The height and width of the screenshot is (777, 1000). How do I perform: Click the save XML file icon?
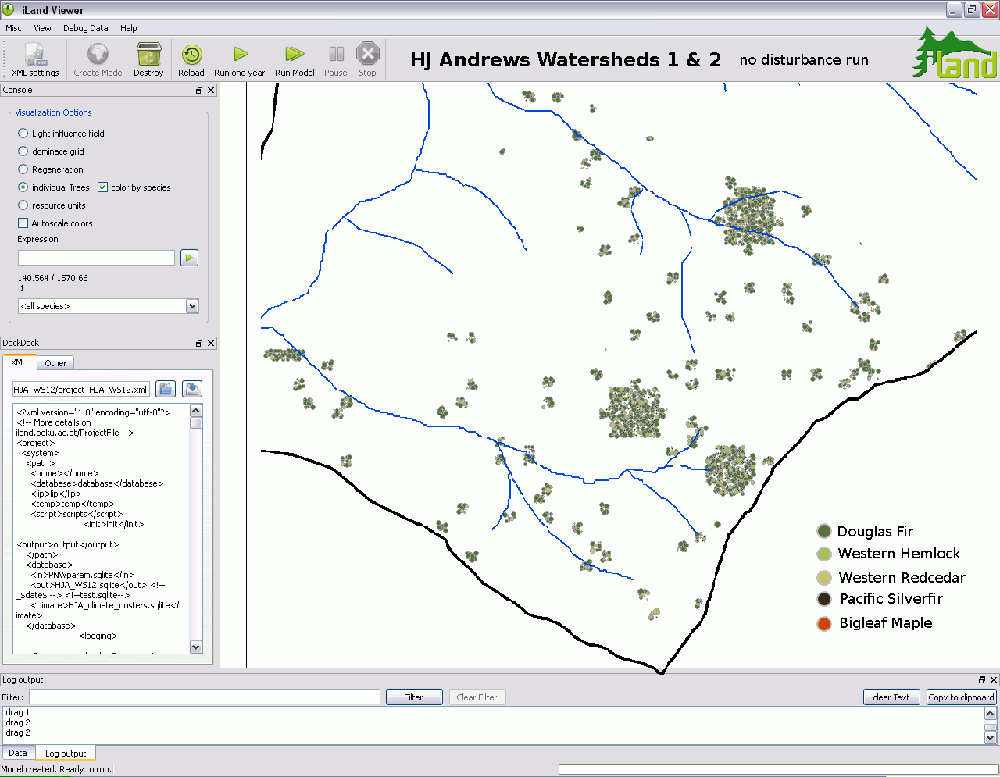tap(192, 388)
